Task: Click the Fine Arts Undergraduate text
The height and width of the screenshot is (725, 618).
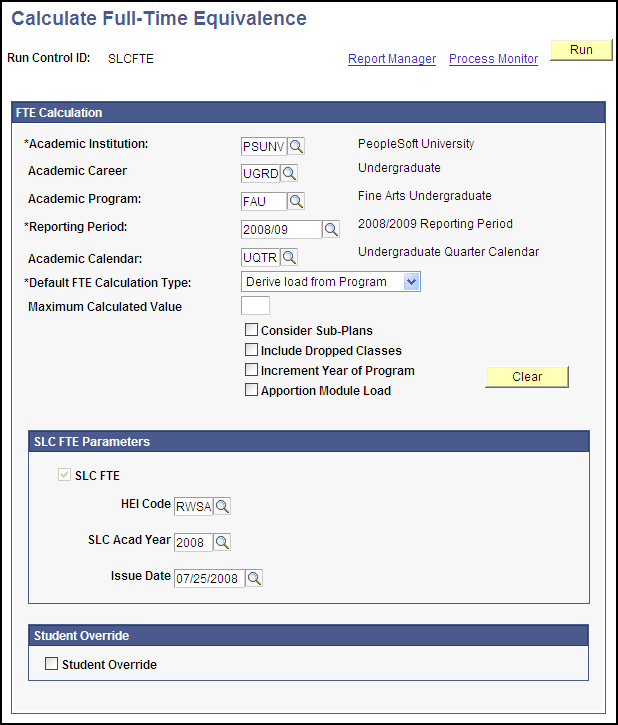Action: 425,196
